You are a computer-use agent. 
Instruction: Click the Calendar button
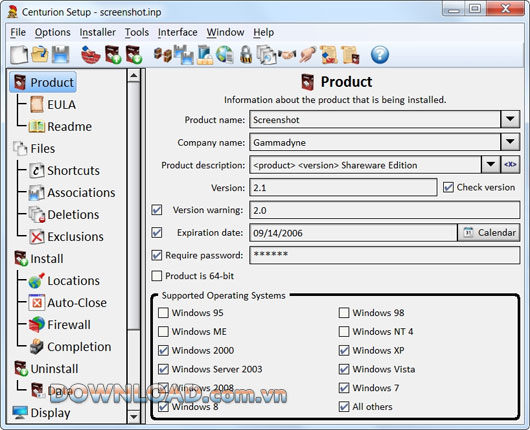coord(489,233)
